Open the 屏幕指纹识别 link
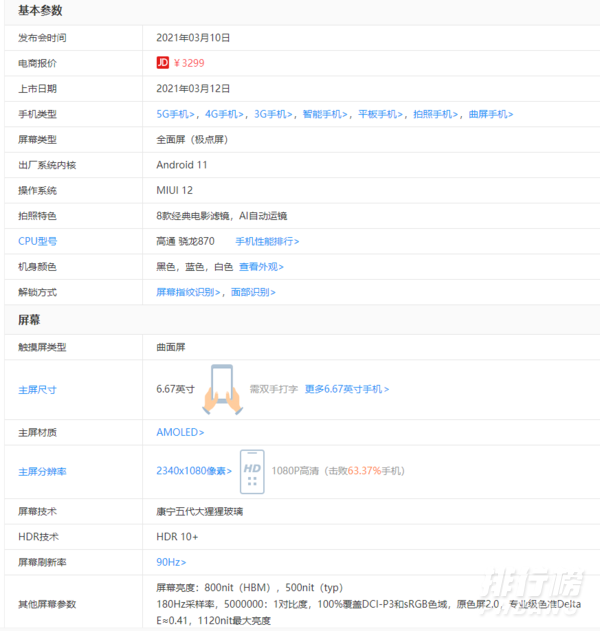The height and width of the screenshot is (631, 600). [188, 292]
